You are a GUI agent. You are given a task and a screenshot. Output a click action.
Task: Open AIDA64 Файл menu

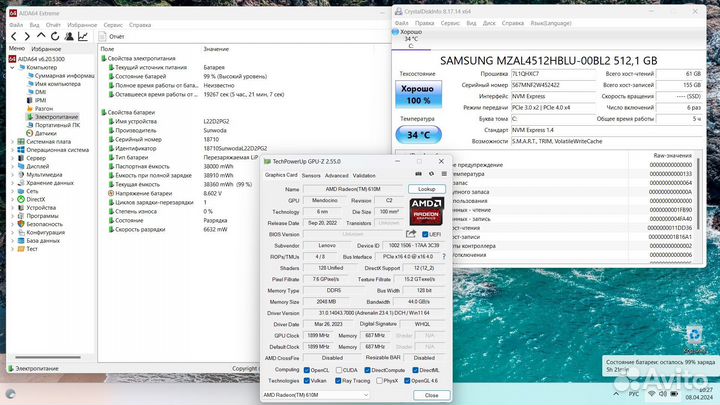16,25
